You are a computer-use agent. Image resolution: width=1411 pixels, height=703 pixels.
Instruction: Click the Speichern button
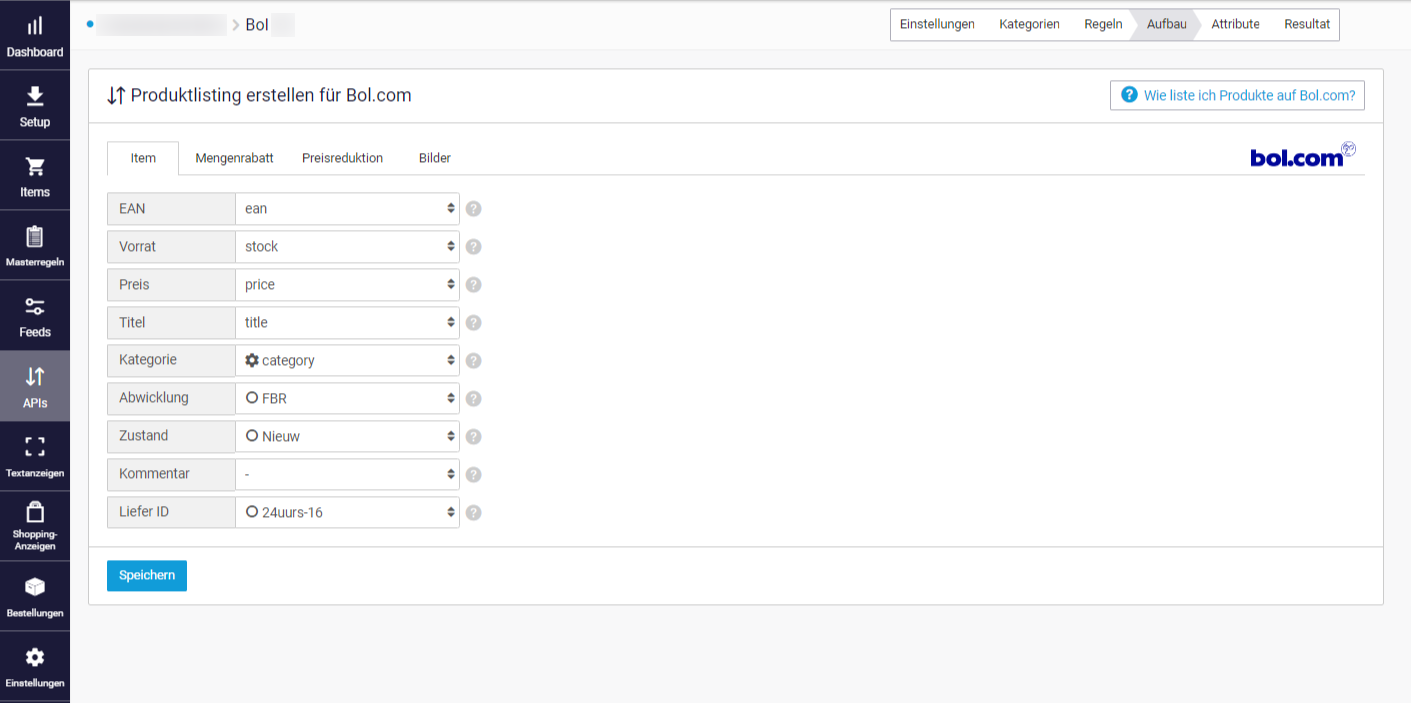point(147,576)
